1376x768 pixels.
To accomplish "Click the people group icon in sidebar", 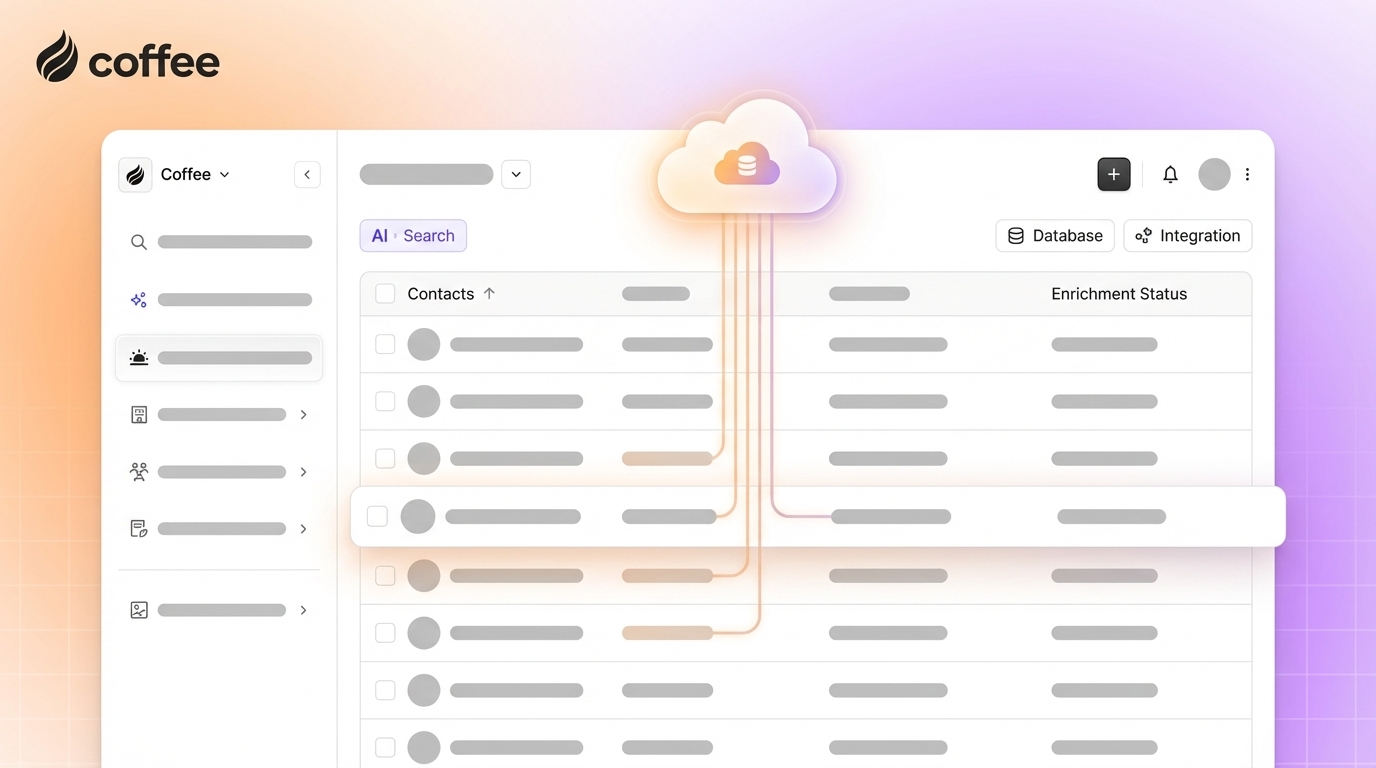I will click(138, 471).
